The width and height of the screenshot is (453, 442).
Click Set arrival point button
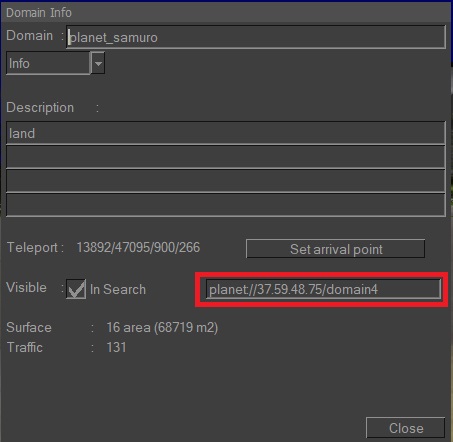point(335,249)
